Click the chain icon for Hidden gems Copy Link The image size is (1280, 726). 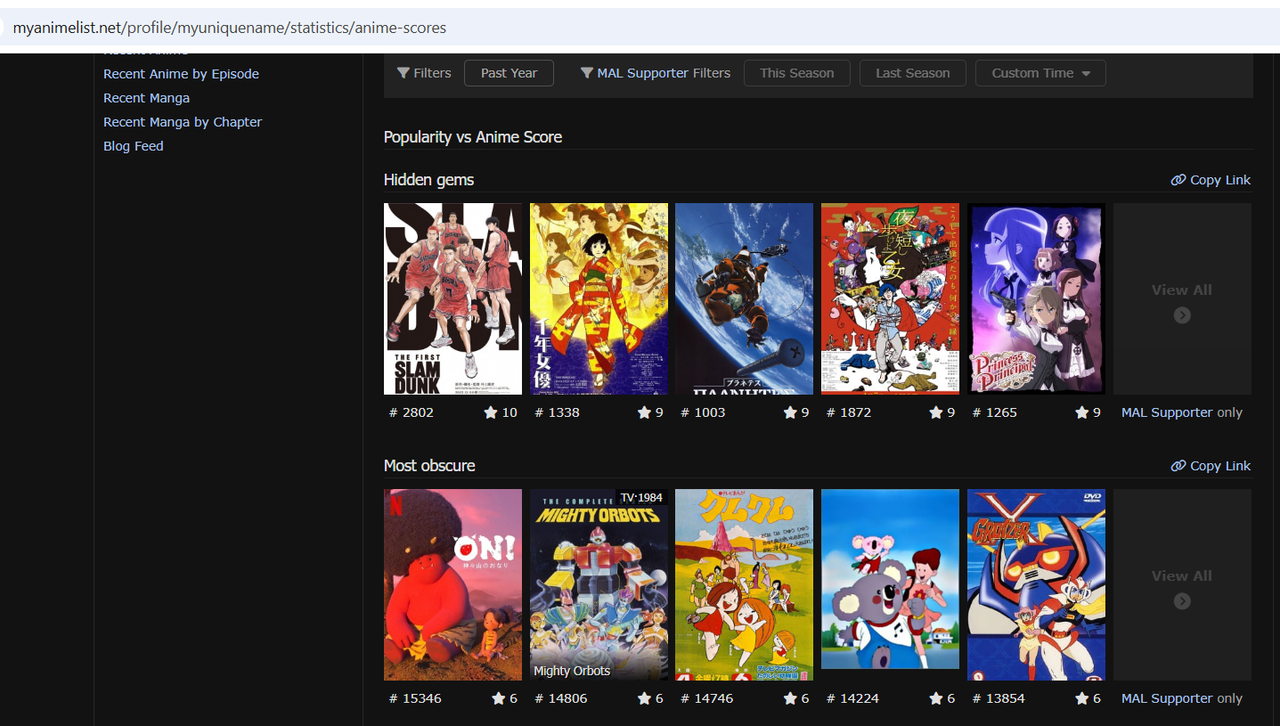[x=1178, y=180]
